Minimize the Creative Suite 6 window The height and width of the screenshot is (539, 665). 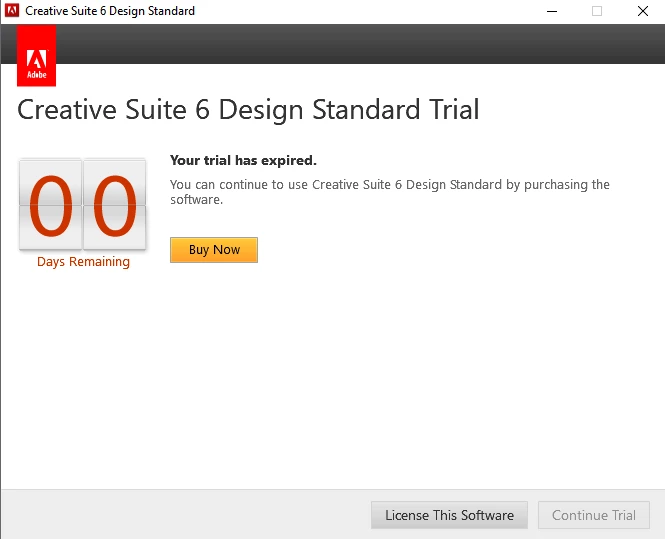(552, 11)
